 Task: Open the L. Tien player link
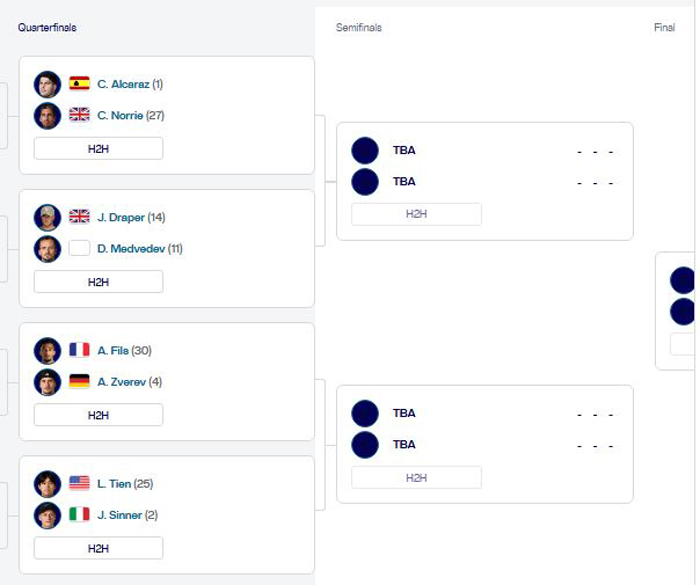114,483
